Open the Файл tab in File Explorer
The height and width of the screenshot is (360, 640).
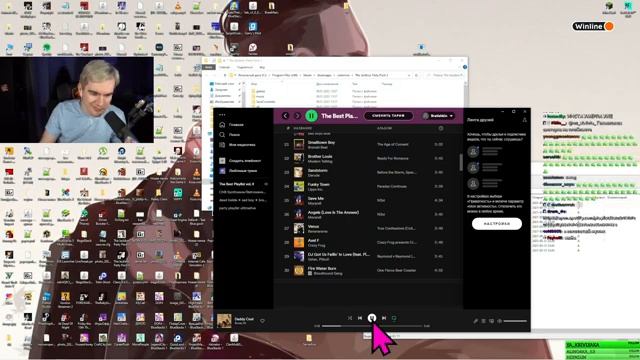point(209,67)
